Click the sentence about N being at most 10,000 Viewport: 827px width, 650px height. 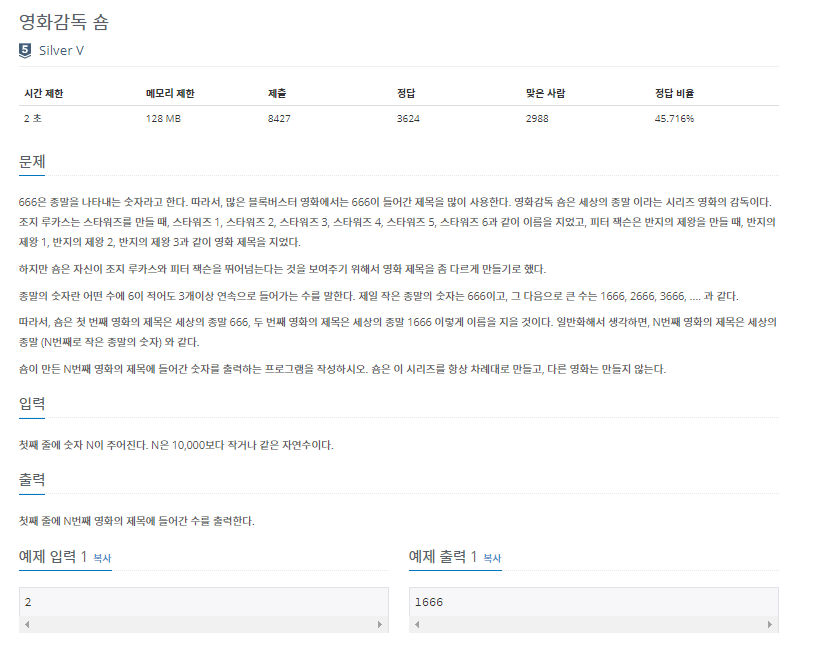pos(242,445)
